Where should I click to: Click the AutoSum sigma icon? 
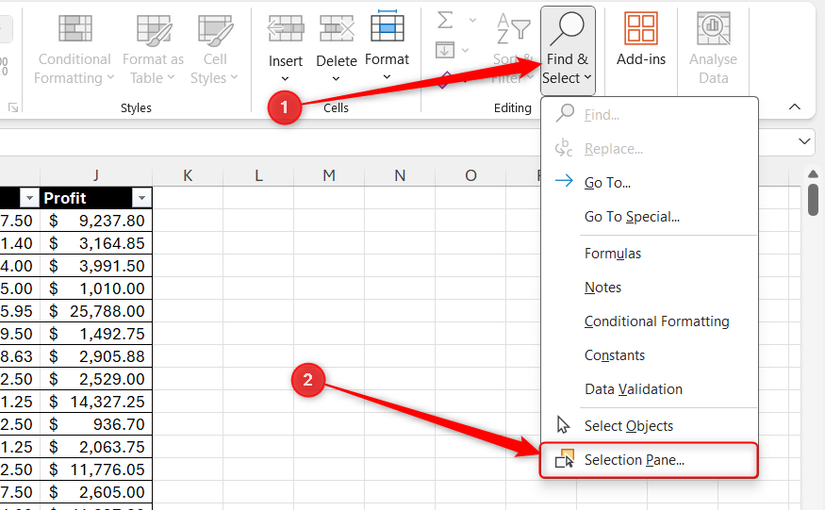click(445, 21)
